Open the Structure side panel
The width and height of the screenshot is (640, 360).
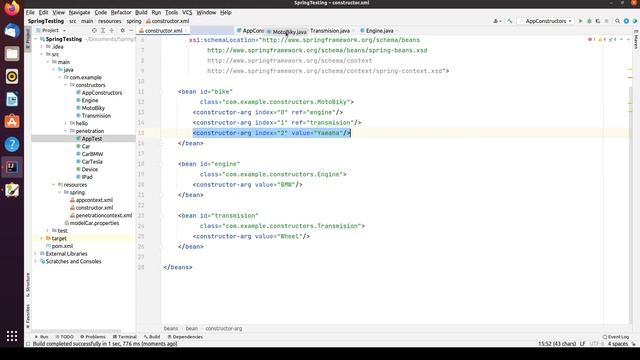[28, 285]
